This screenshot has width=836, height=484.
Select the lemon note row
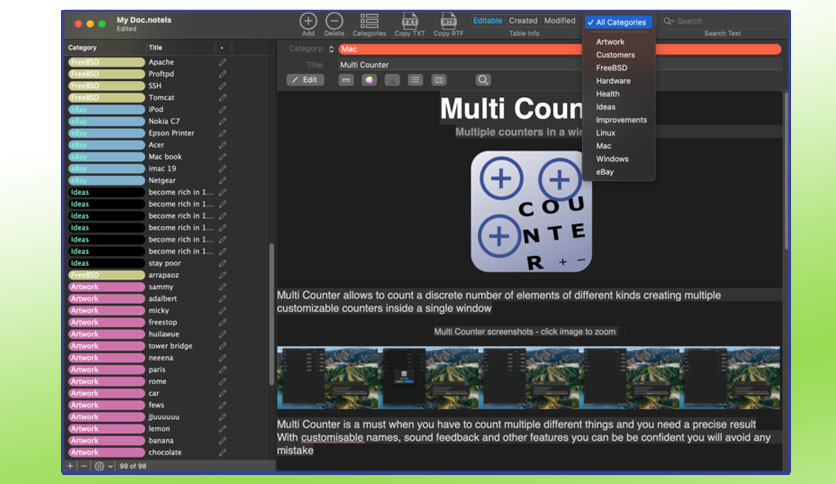click(168, 429)
